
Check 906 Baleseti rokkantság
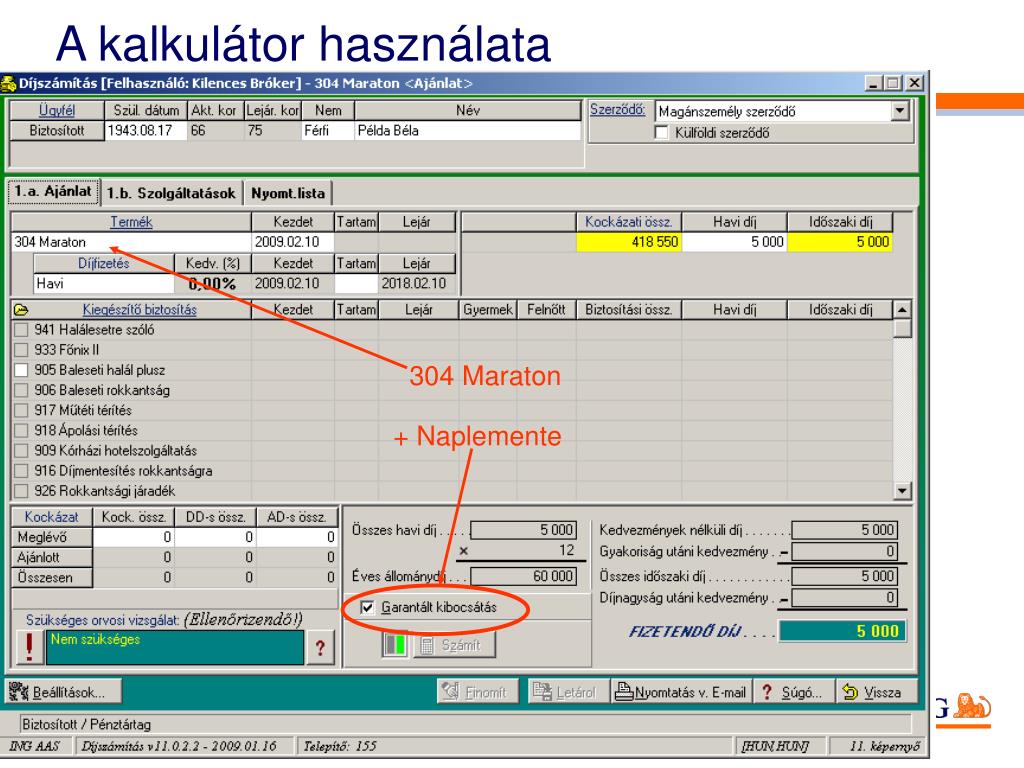click(22, 391)
